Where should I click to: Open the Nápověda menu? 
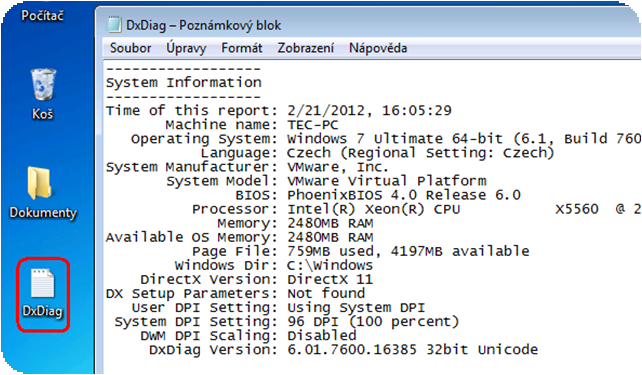(x=378, y=48)
